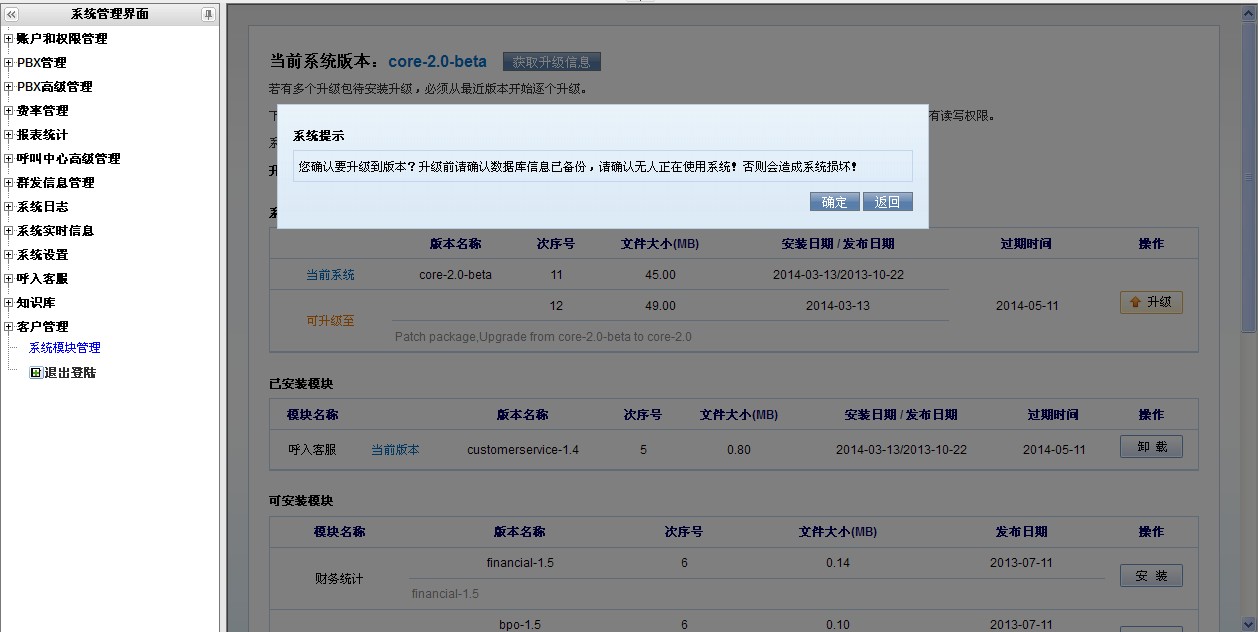Click the 获取升级信息 button
Screen dimensions: 1258x632
(551, 62)
